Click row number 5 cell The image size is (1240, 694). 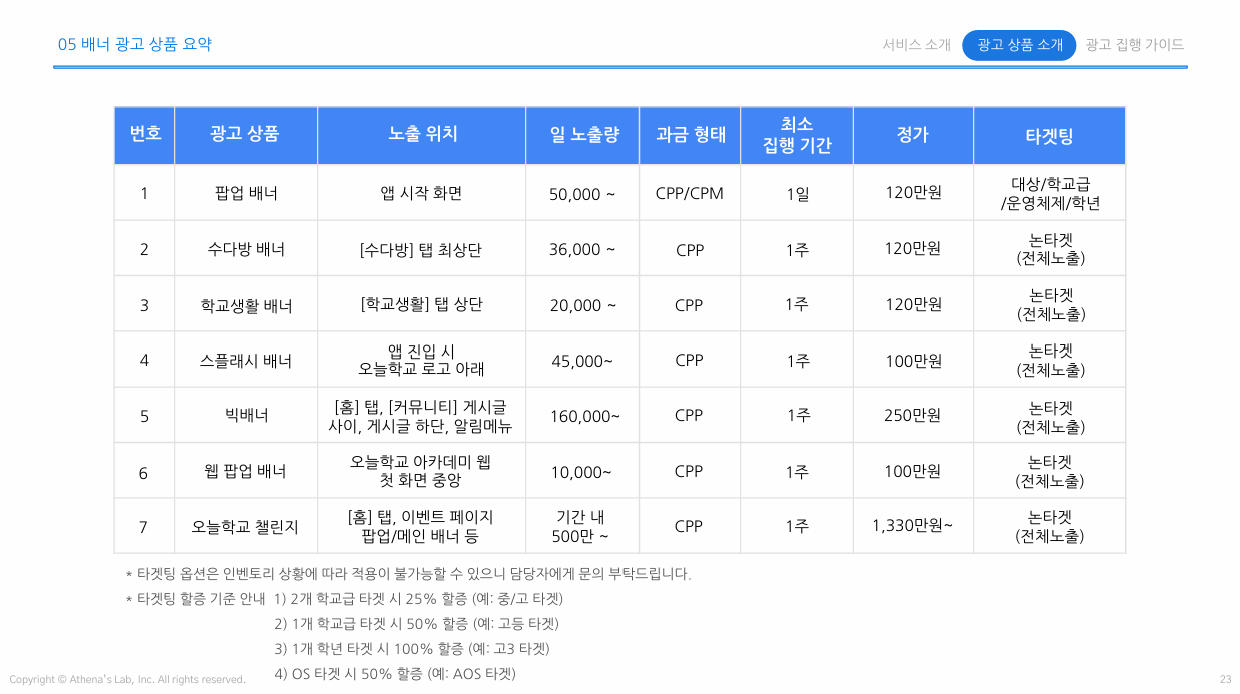coord(144,416)
